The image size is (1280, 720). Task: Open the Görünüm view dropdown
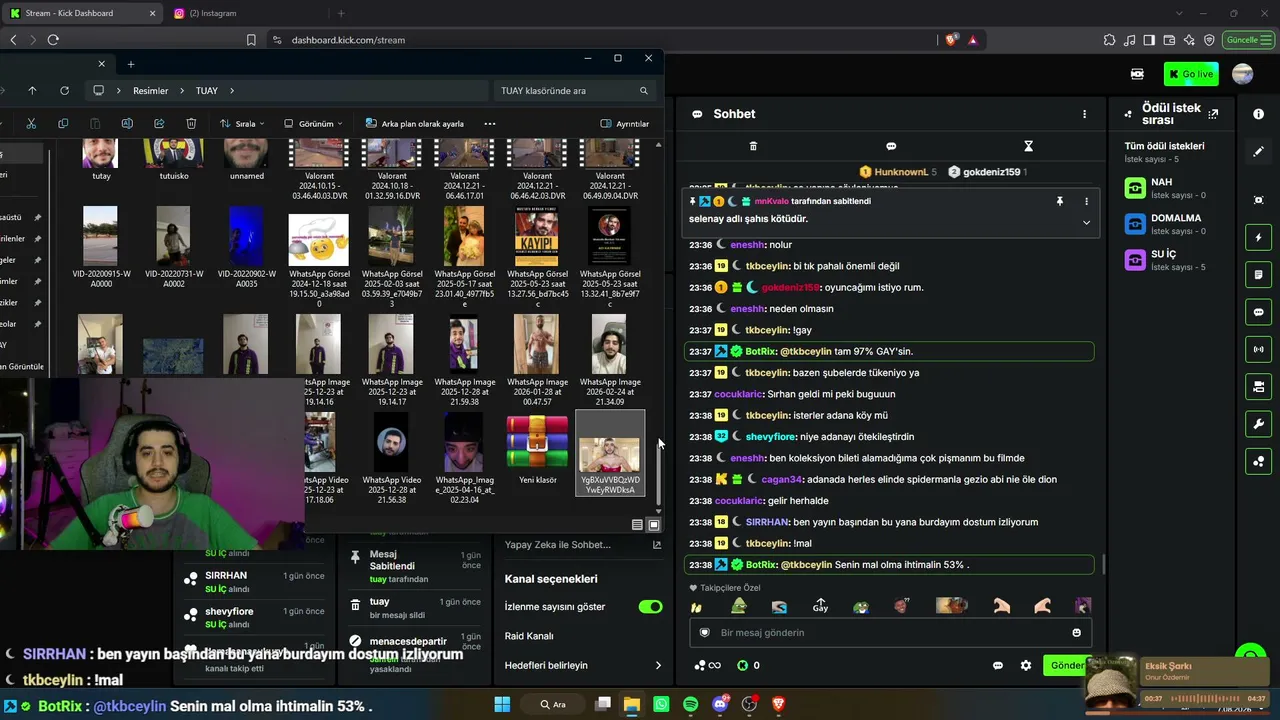click(313, 124)
